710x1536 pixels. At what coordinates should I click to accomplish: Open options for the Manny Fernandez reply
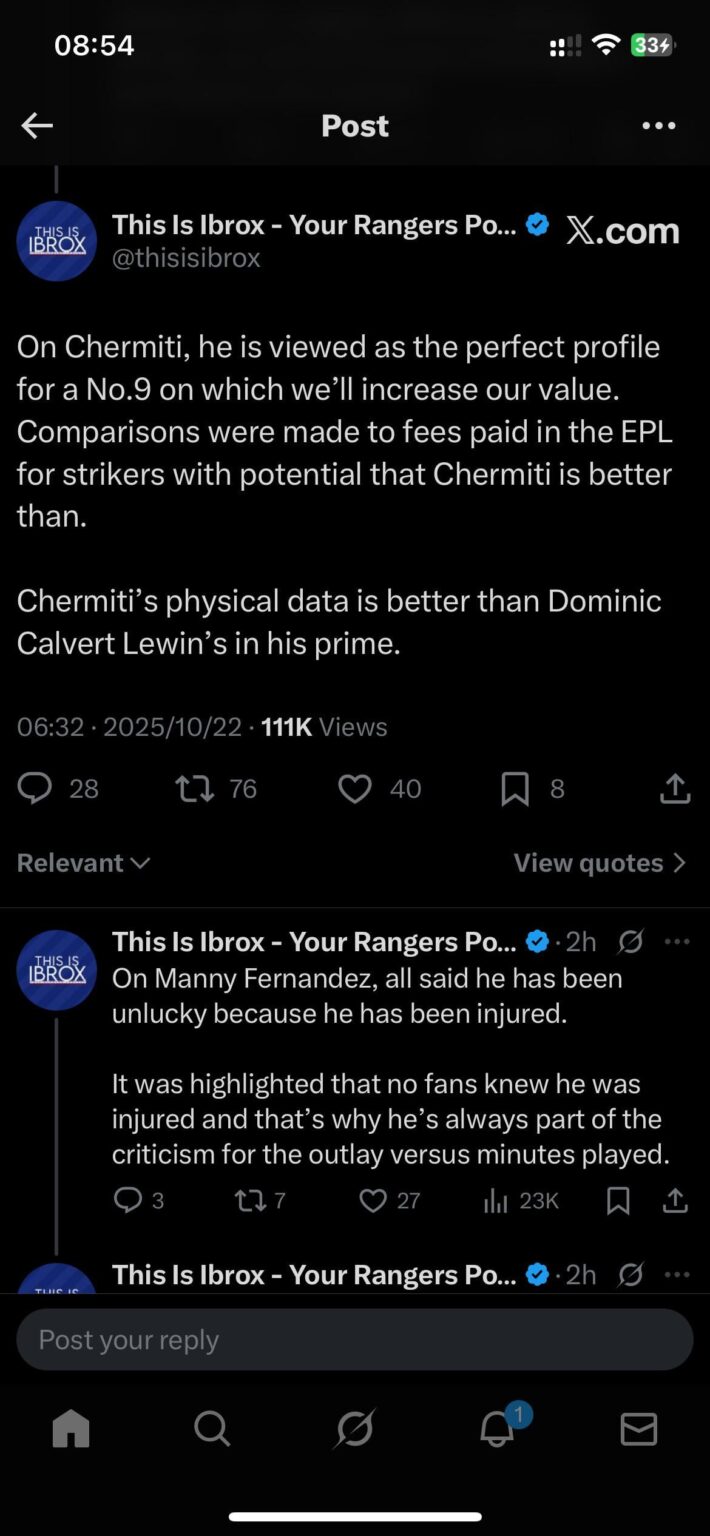point(677,941)
